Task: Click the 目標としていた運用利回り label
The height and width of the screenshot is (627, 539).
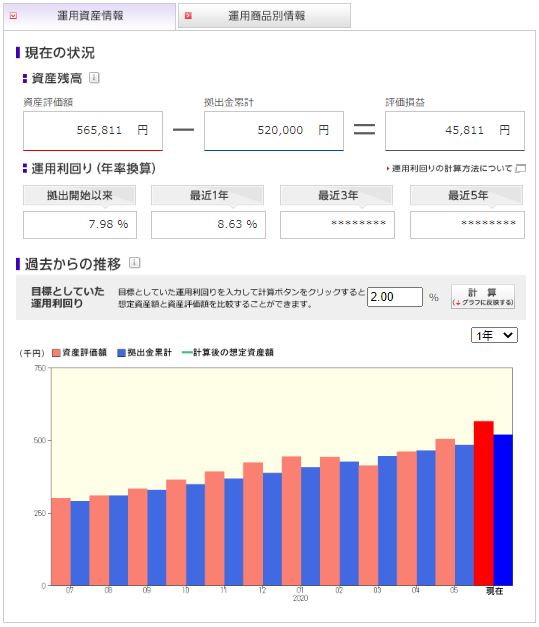Action: point(67,297)
